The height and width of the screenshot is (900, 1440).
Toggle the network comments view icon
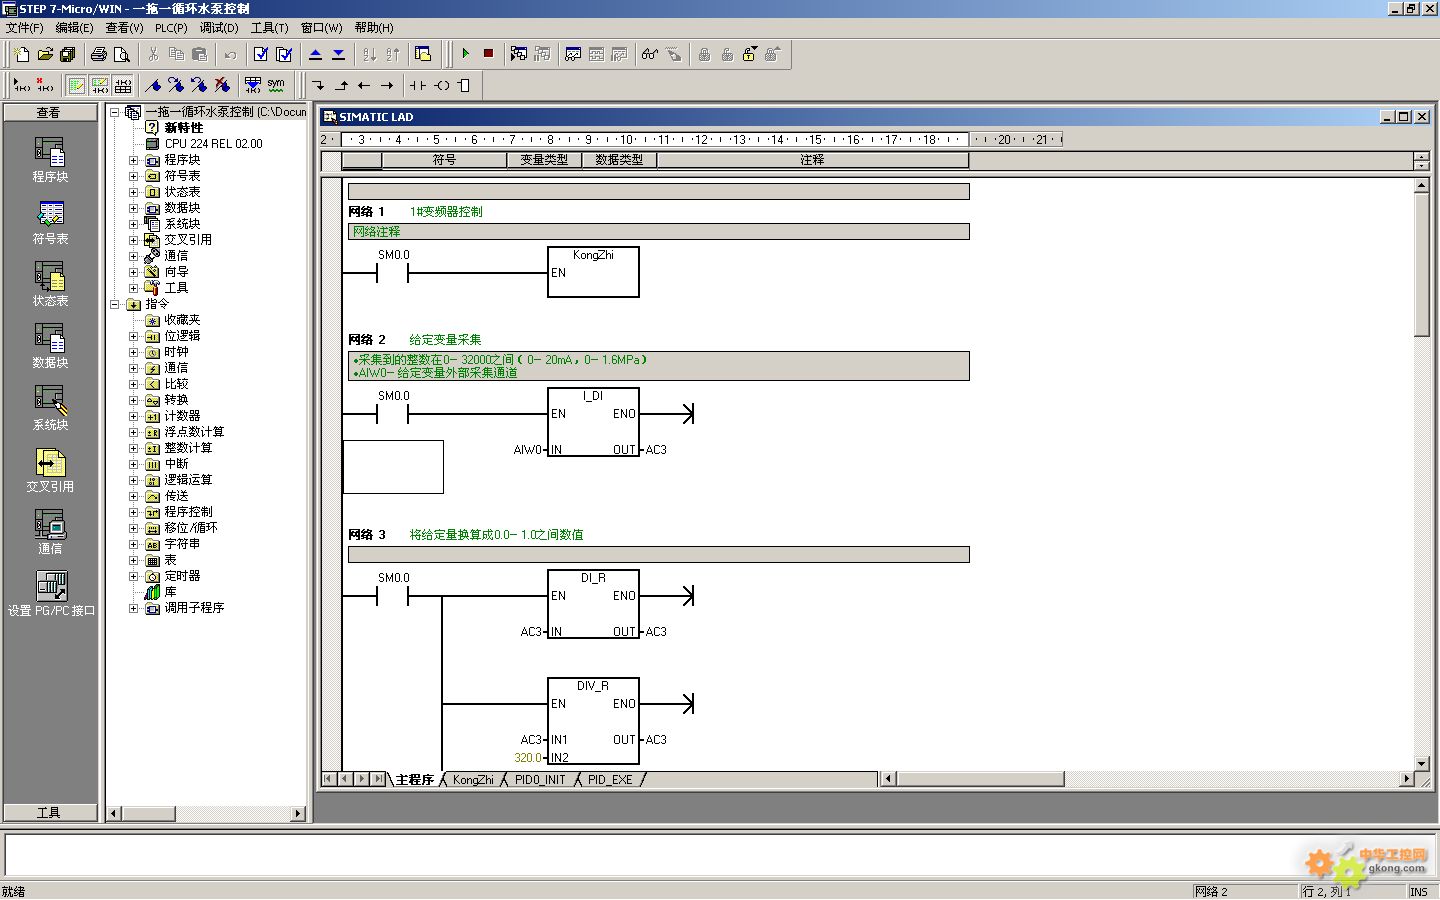[x=100, y=85]
